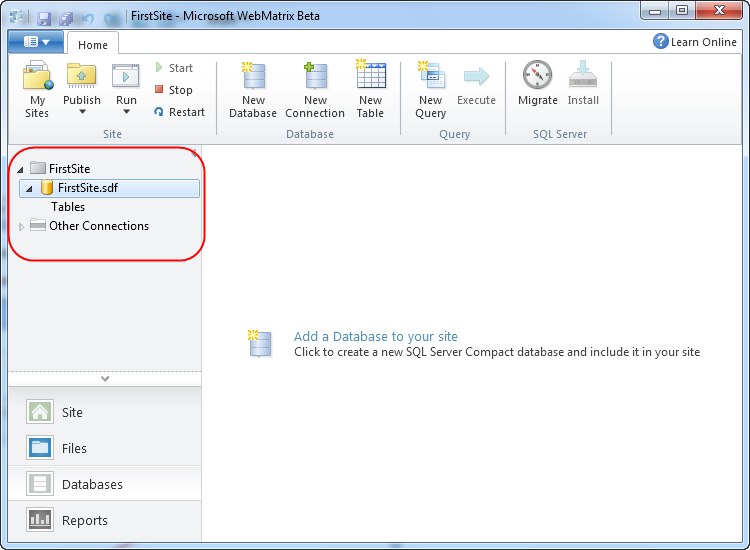
Task: Open a New Query
Action: click(x=430, y=89)
